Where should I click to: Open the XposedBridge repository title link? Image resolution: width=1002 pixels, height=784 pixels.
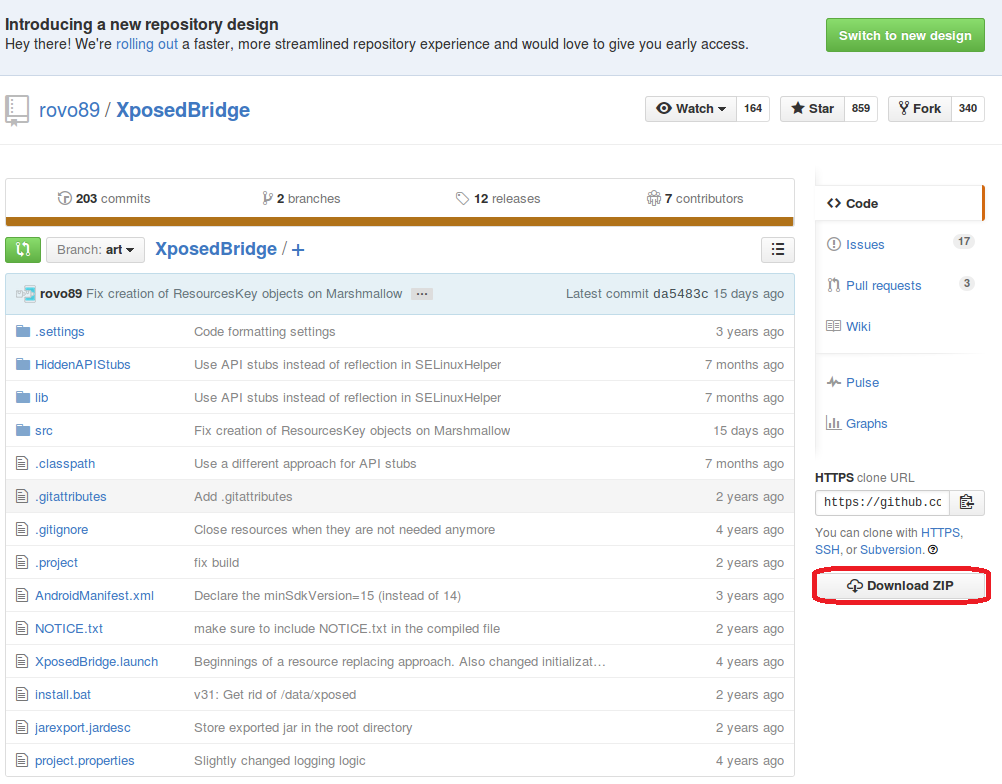183,110
